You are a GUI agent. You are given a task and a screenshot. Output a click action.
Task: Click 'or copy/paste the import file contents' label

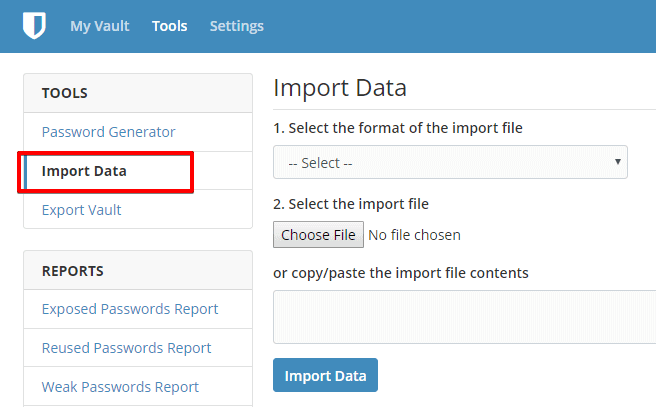coord(401,273)
